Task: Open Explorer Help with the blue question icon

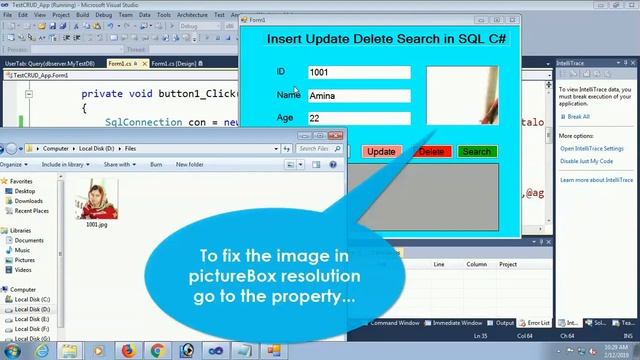Action: tap(333, 164)
